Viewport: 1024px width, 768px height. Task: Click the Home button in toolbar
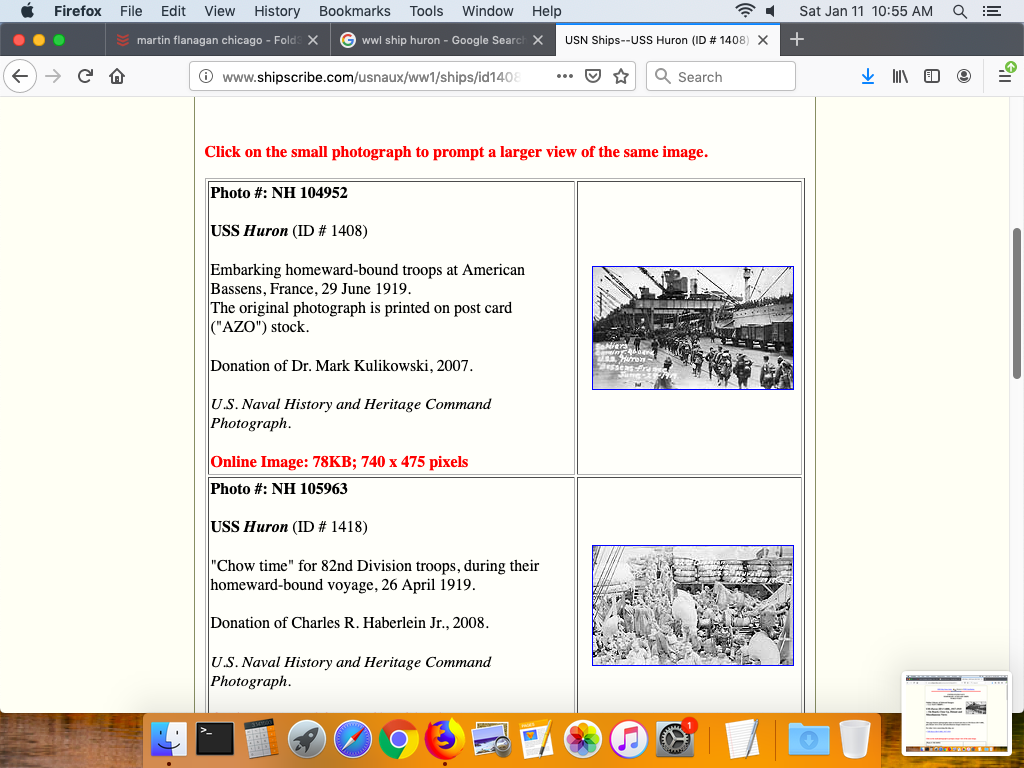tap(118, 76)
